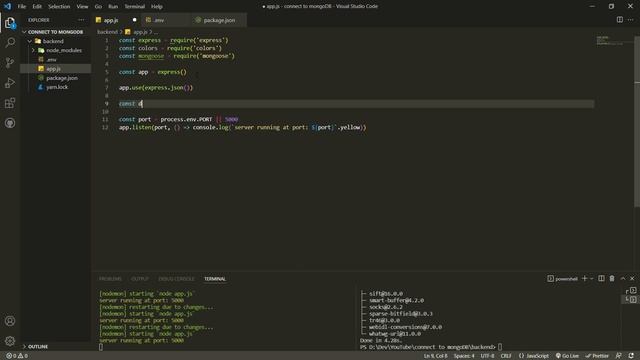Click the backend breadcrumb segment

pos(107,31)
